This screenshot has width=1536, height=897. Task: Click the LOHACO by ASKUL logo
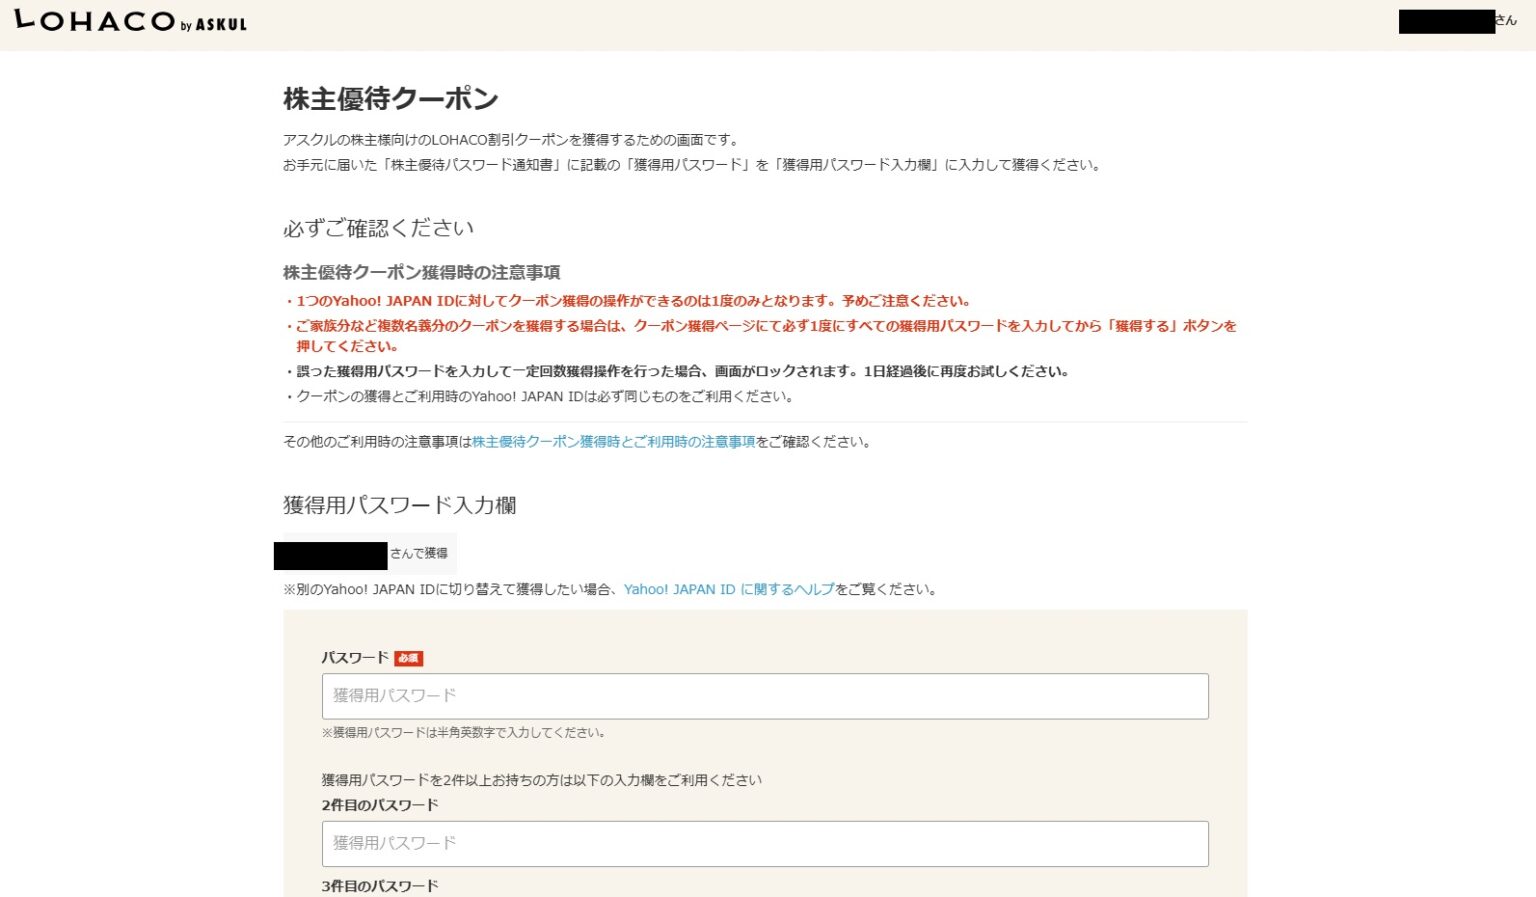tap(128, 22)
